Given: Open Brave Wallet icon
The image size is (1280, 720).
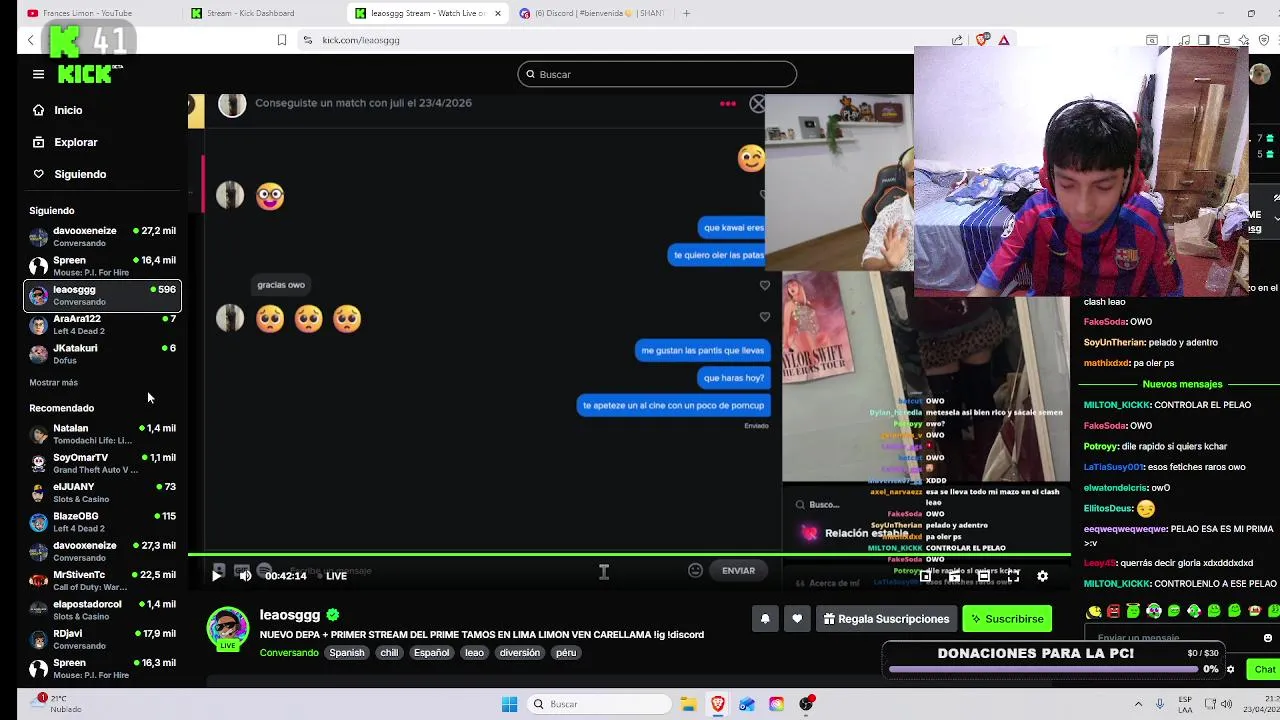Looking at the screenshot, I should pos(1224,40).
